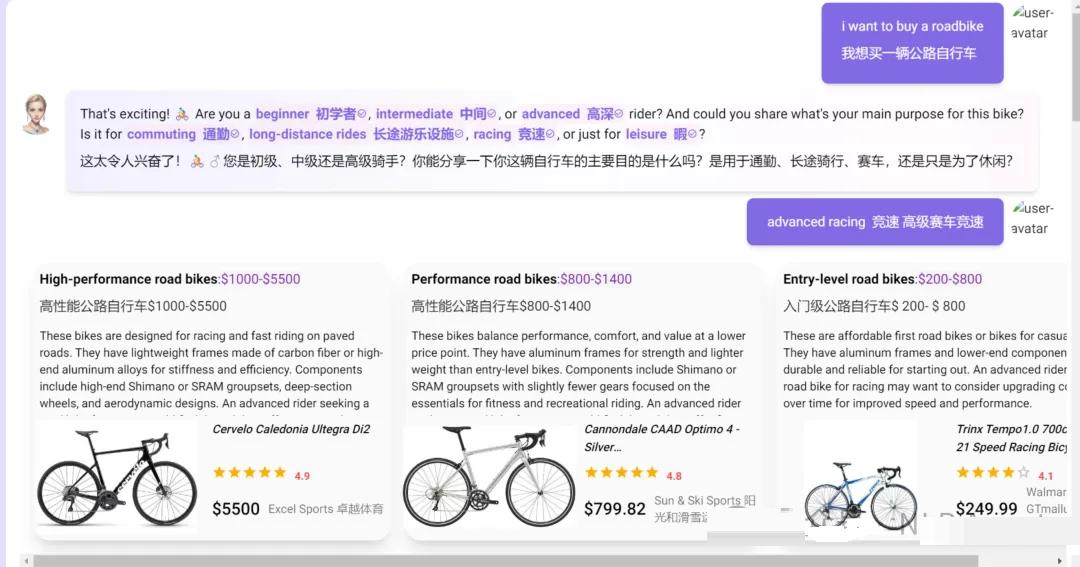Open the Cervelo Caledonia bike image
This screenshot has width=1080, height=567.
(116, 478)
